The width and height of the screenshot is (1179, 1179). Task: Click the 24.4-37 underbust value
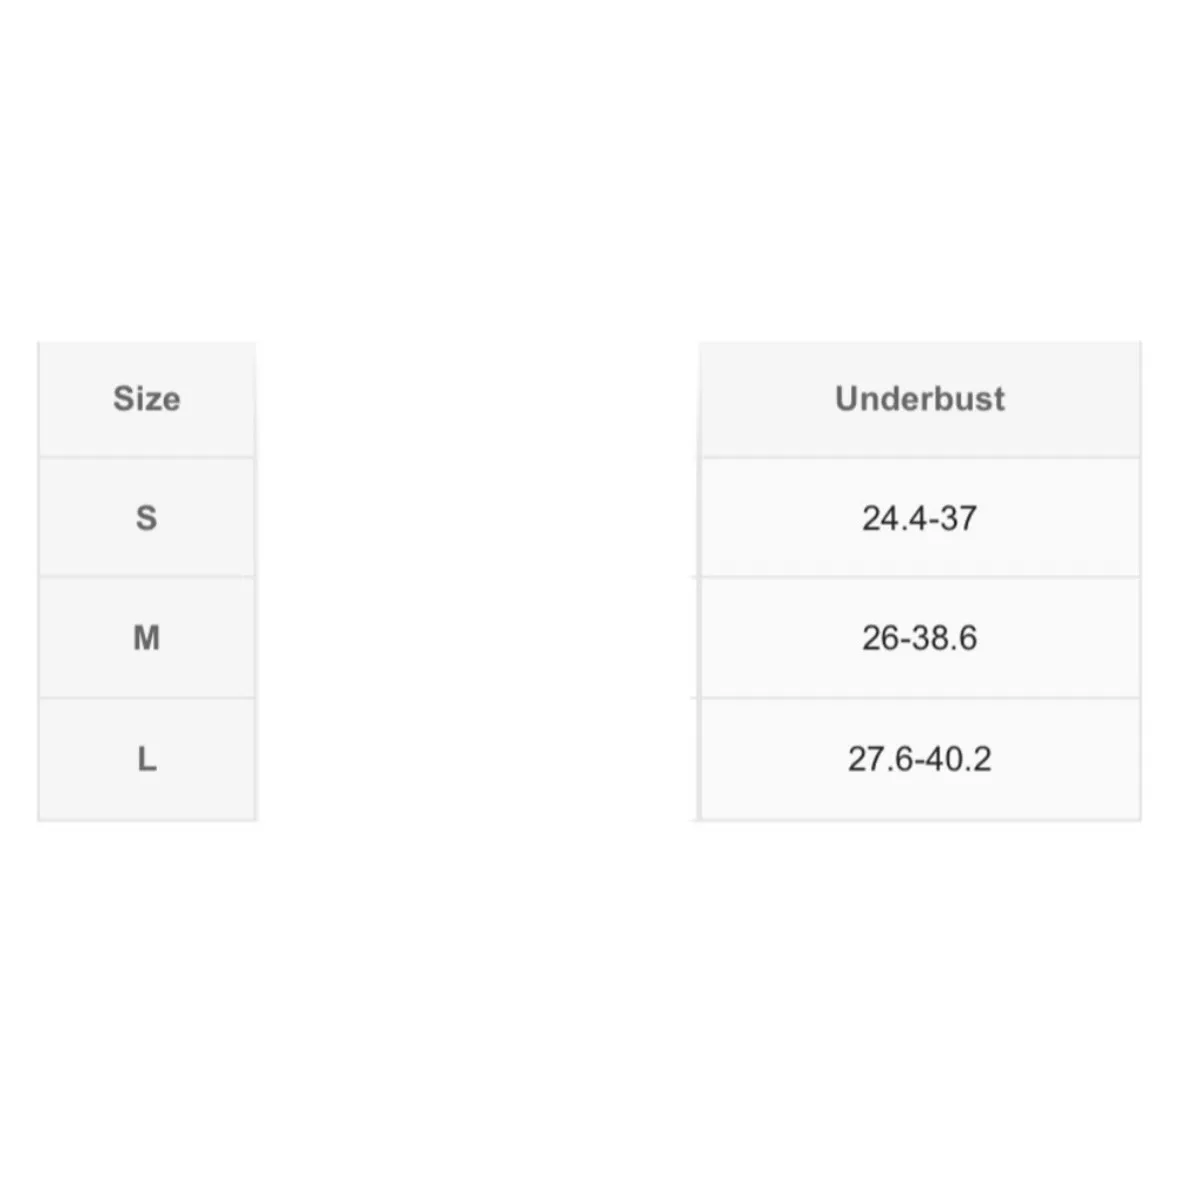click(920, 518)
